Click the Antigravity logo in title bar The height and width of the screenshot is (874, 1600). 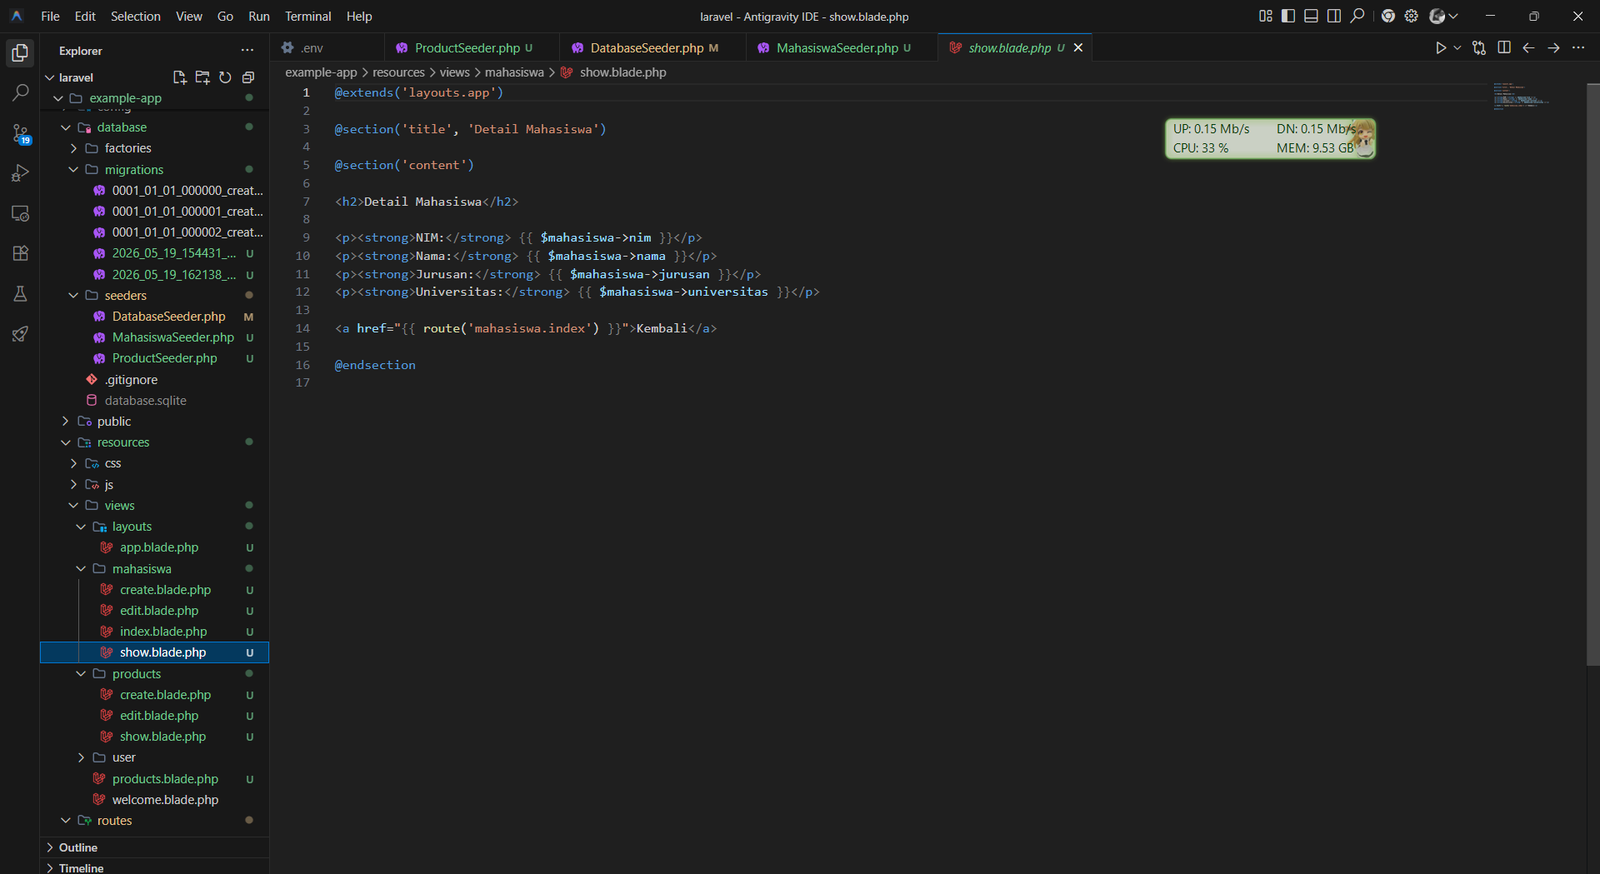pyautogui.click(x=17, y=16)
